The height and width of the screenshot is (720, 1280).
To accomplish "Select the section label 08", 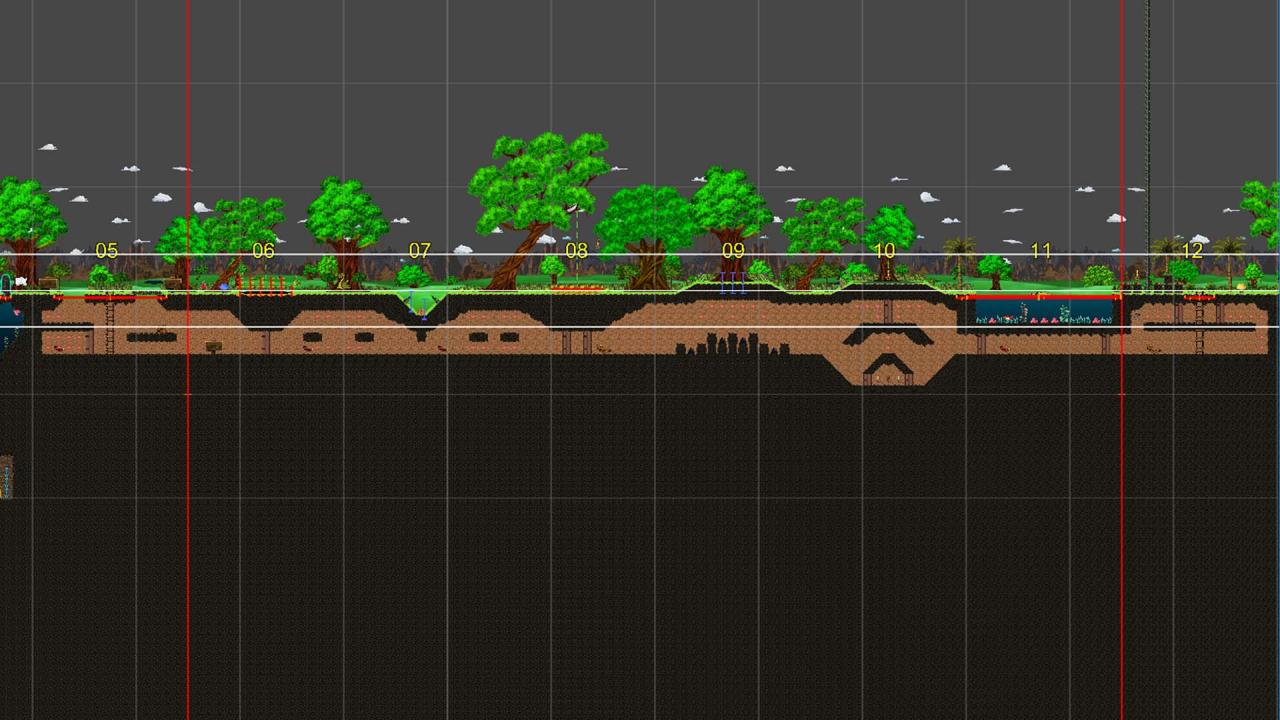I will [x=577, y=251].
